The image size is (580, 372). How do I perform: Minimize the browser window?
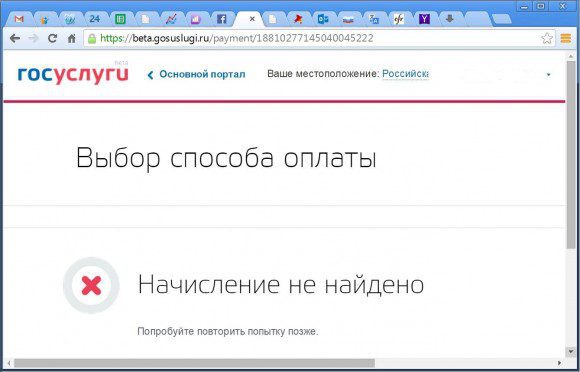(523, 6)
